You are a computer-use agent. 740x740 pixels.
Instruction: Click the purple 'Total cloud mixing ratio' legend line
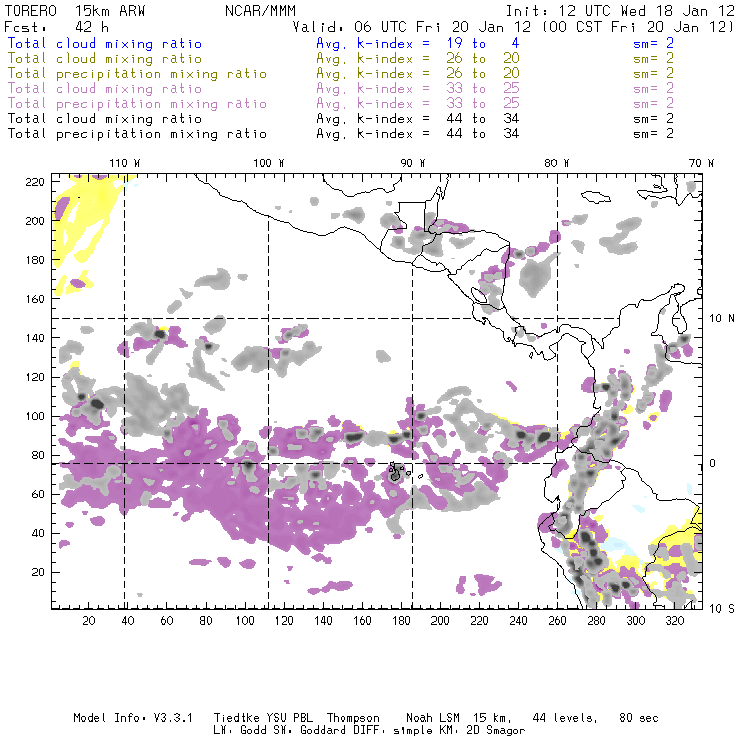coord(105,89)
